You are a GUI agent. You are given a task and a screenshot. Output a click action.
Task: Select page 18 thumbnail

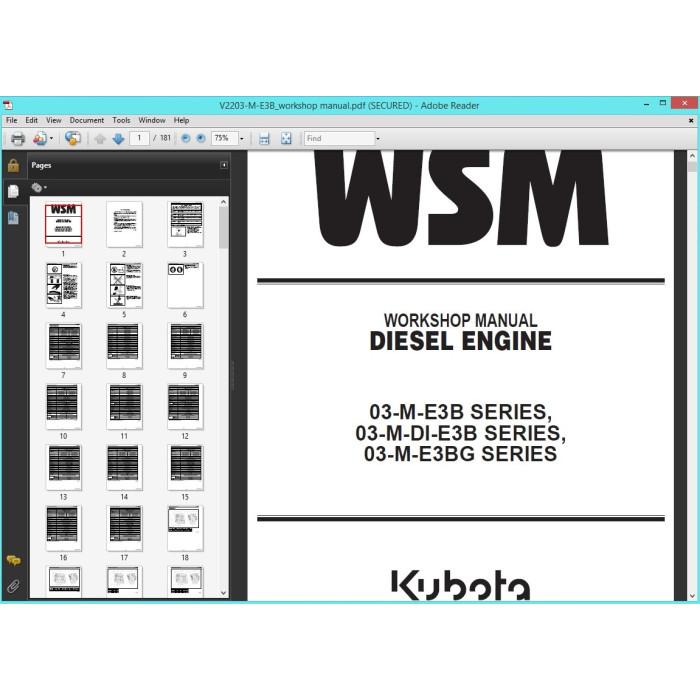185,528
